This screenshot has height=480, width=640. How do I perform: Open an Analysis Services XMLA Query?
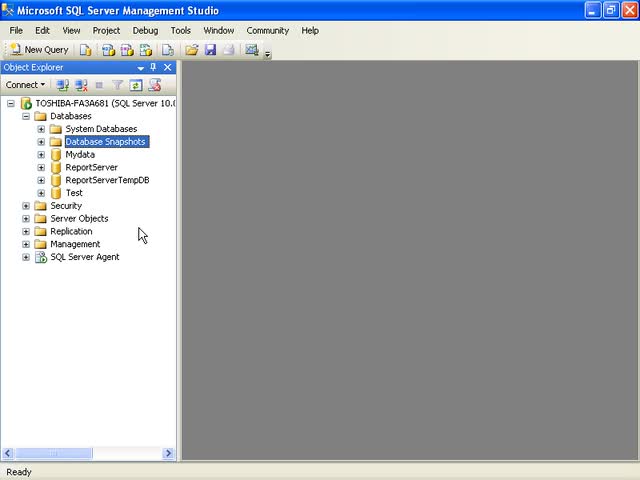pos(146,50)
